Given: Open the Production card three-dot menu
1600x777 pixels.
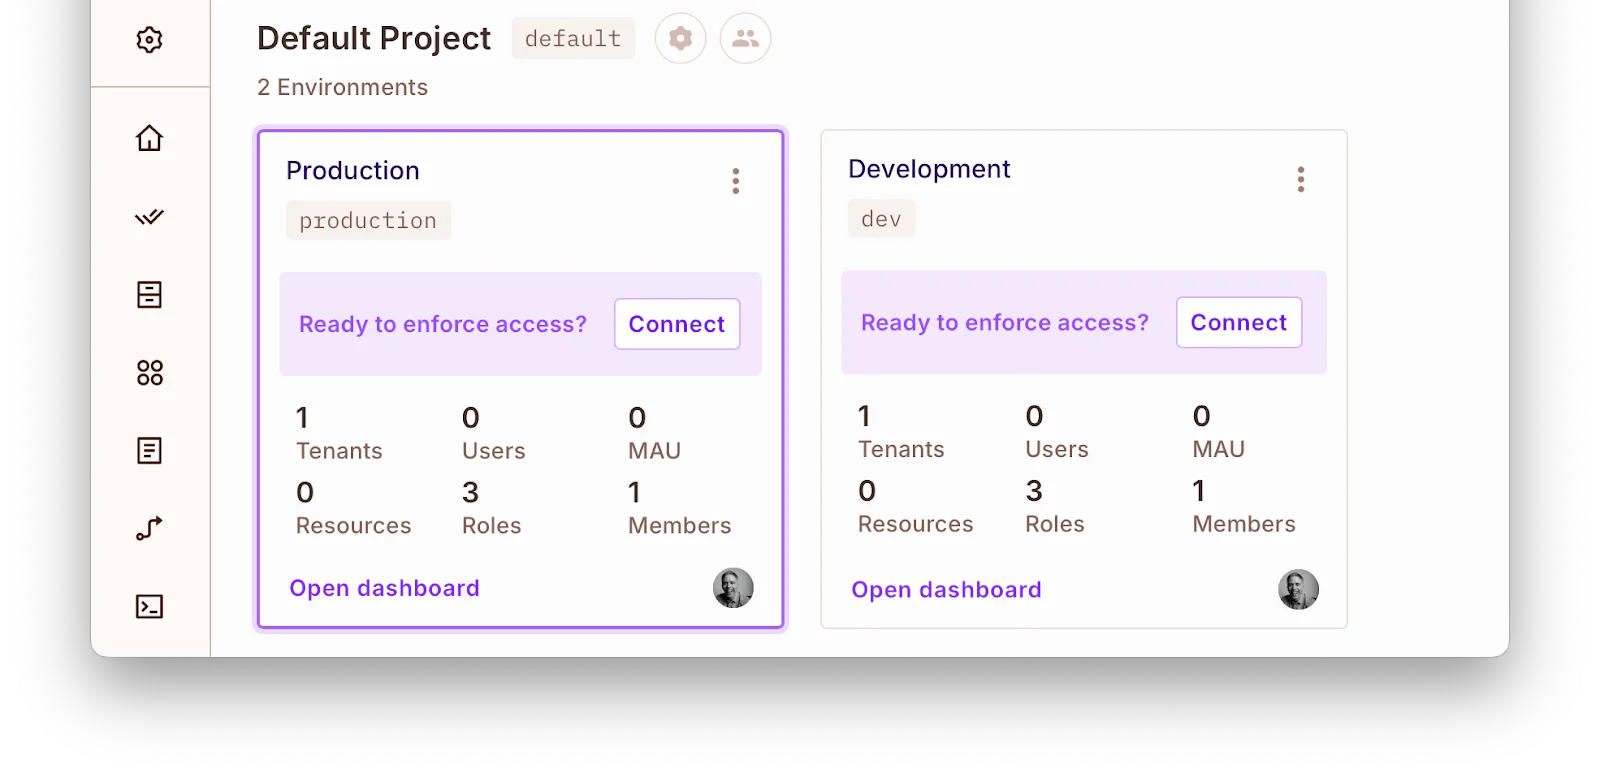Looking at the screenshot, I should point(736,181).
